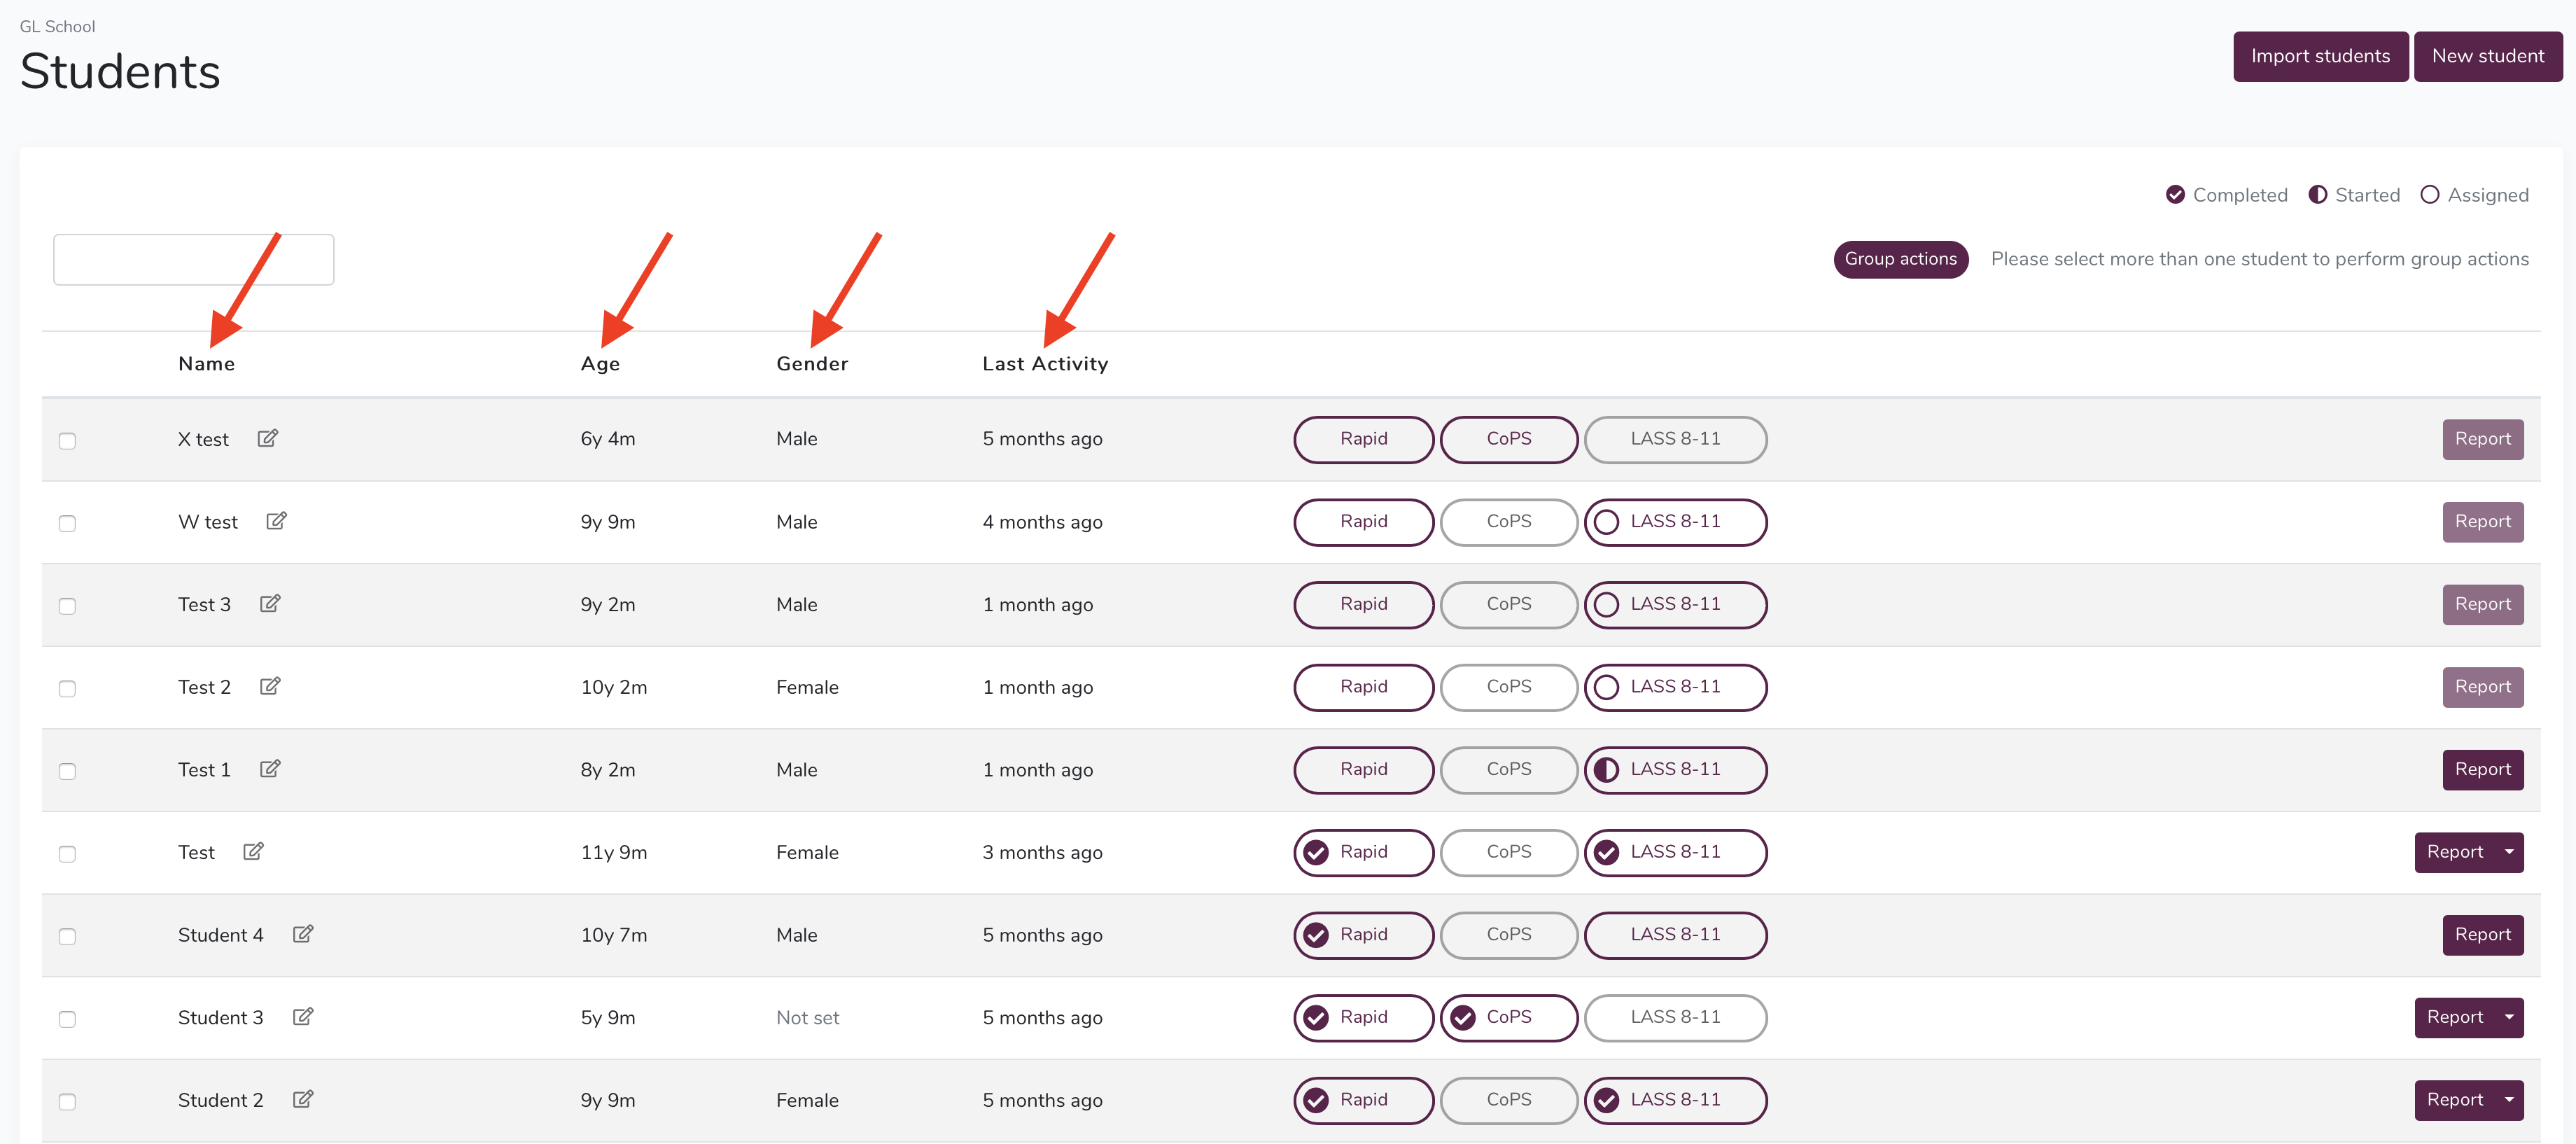Open Report for Test 1

[x=2482, y=770]
